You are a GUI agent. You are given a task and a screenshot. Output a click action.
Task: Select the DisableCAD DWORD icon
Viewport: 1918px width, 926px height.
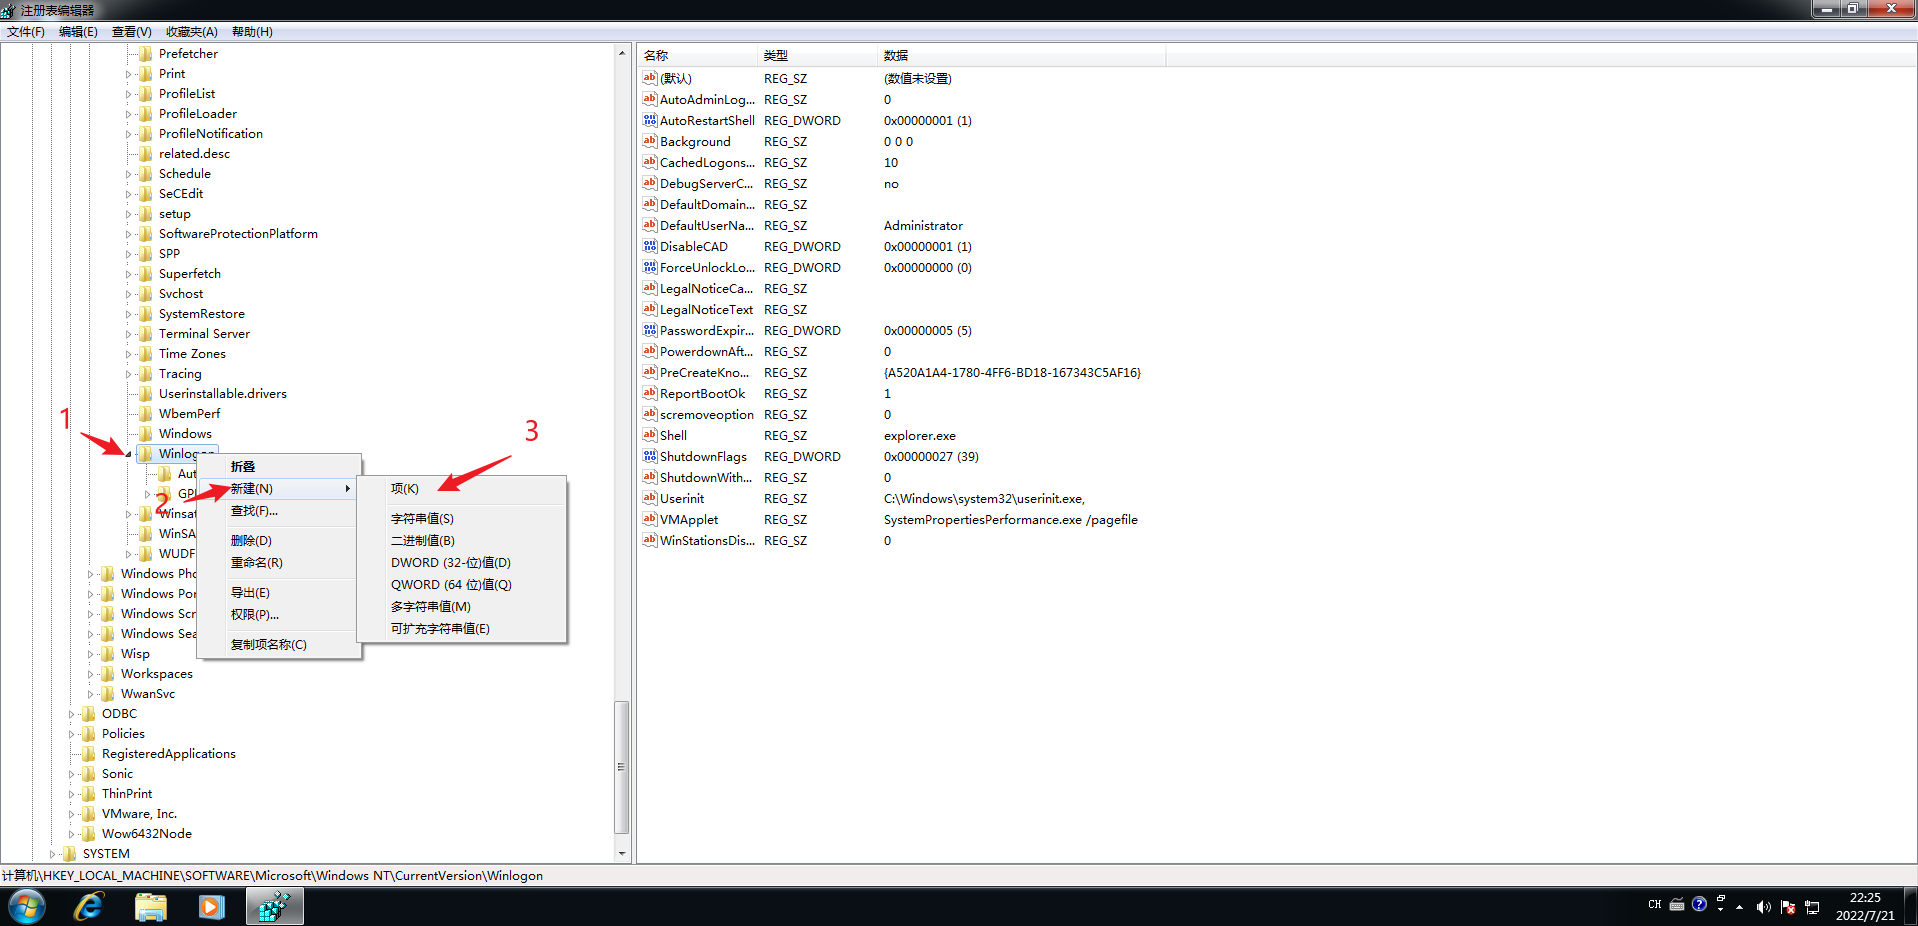650,246
